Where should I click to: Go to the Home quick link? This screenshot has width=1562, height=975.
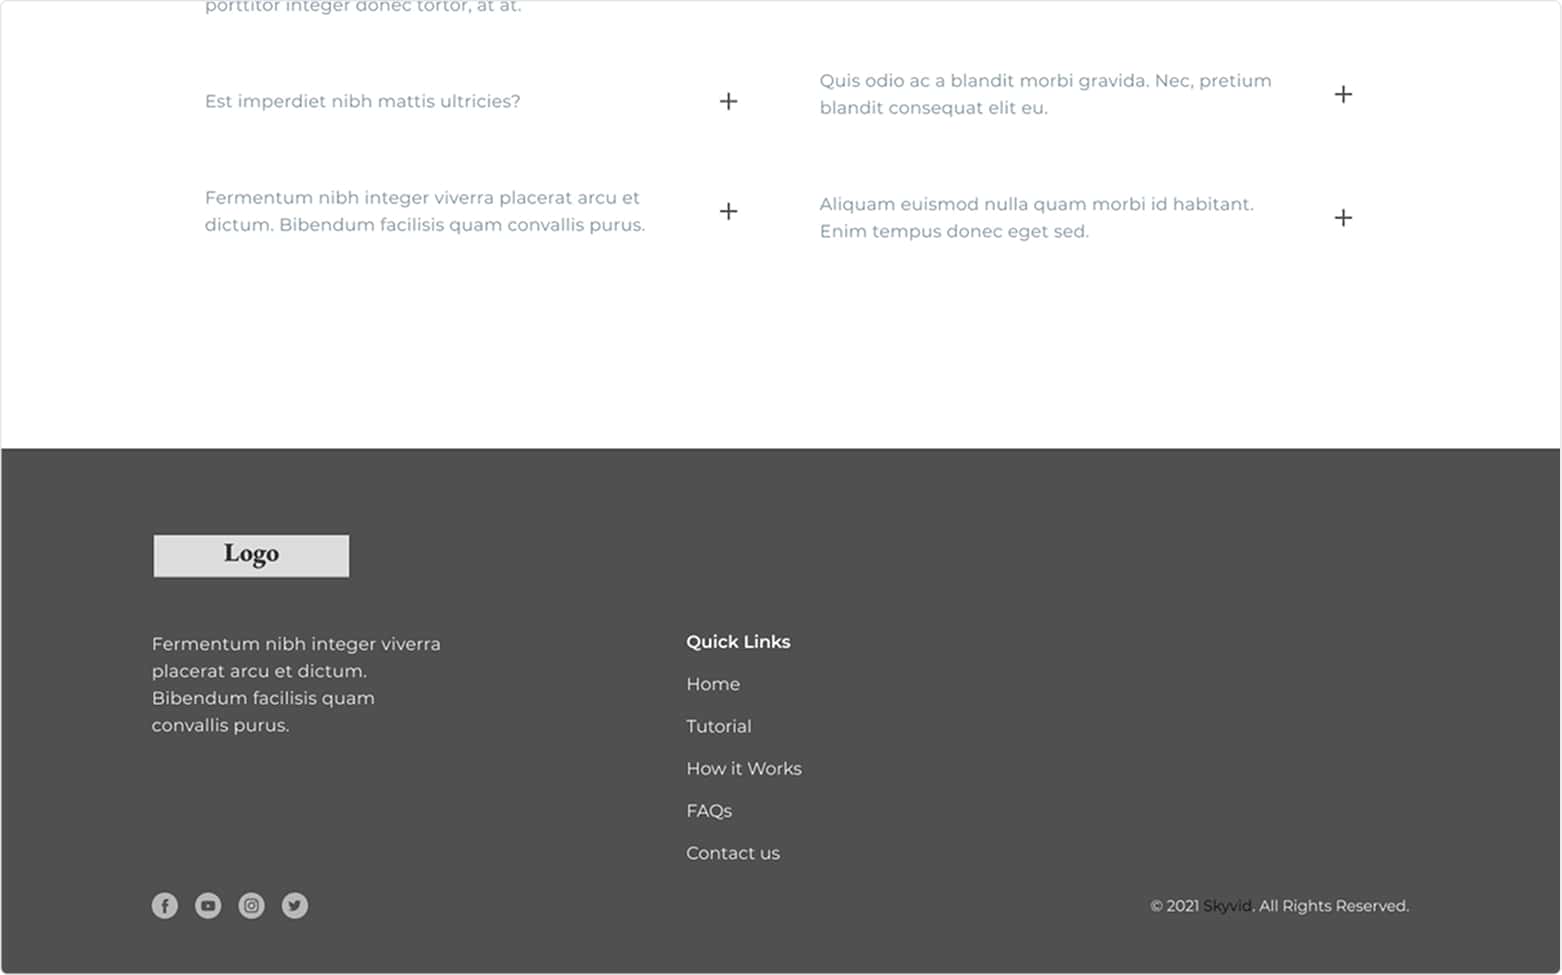(x=713, y=684)
